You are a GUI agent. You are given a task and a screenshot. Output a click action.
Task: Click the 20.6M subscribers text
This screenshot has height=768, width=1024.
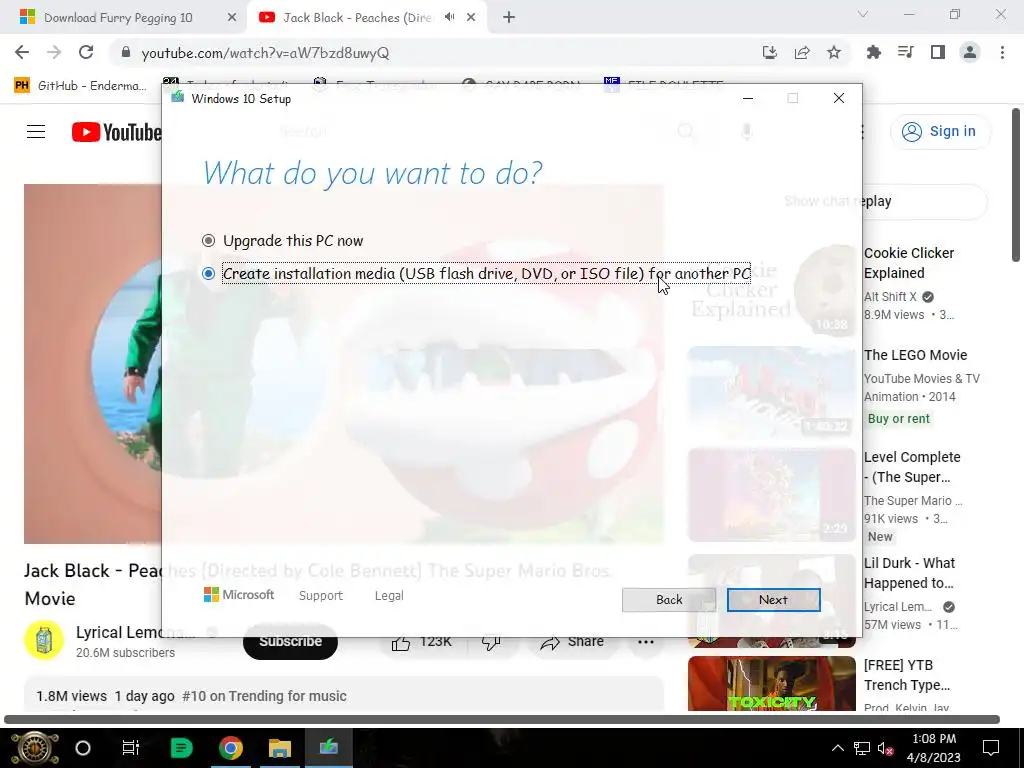pyautogui.click(x=125, y=652)
